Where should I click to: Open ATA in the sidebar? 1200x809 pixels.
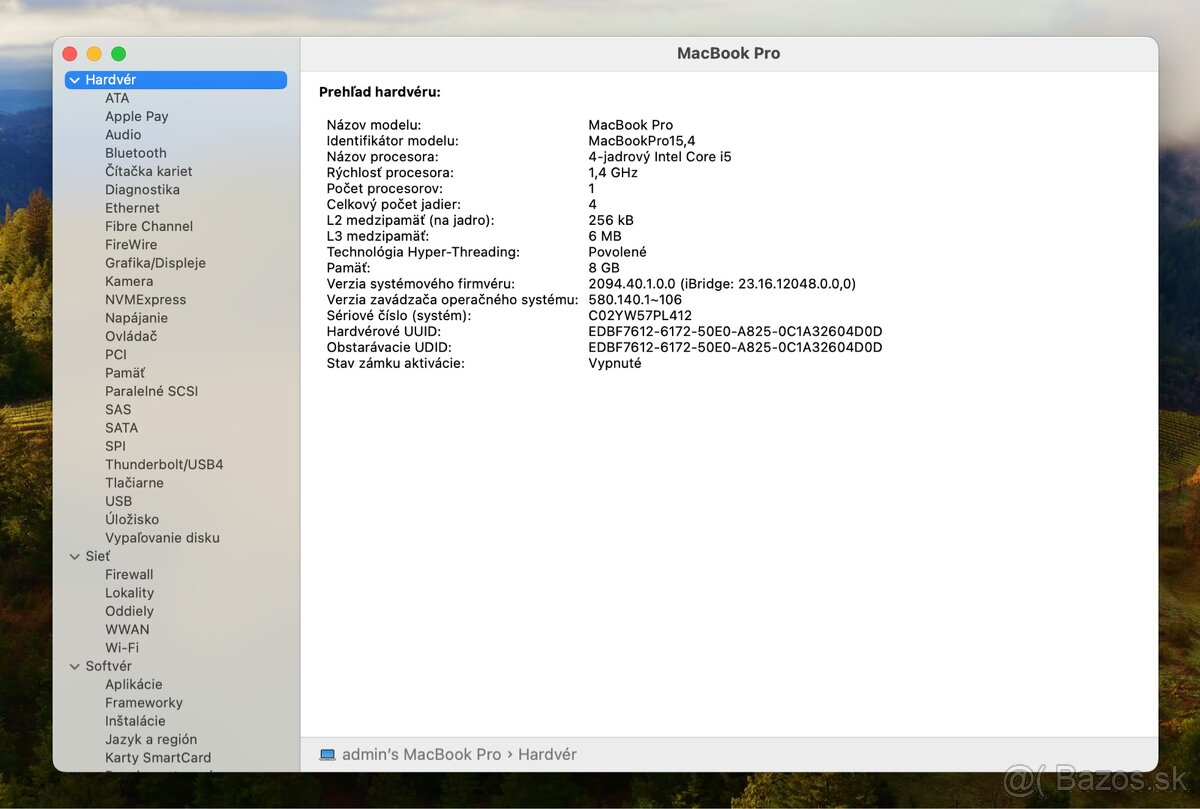coord(117,98)
